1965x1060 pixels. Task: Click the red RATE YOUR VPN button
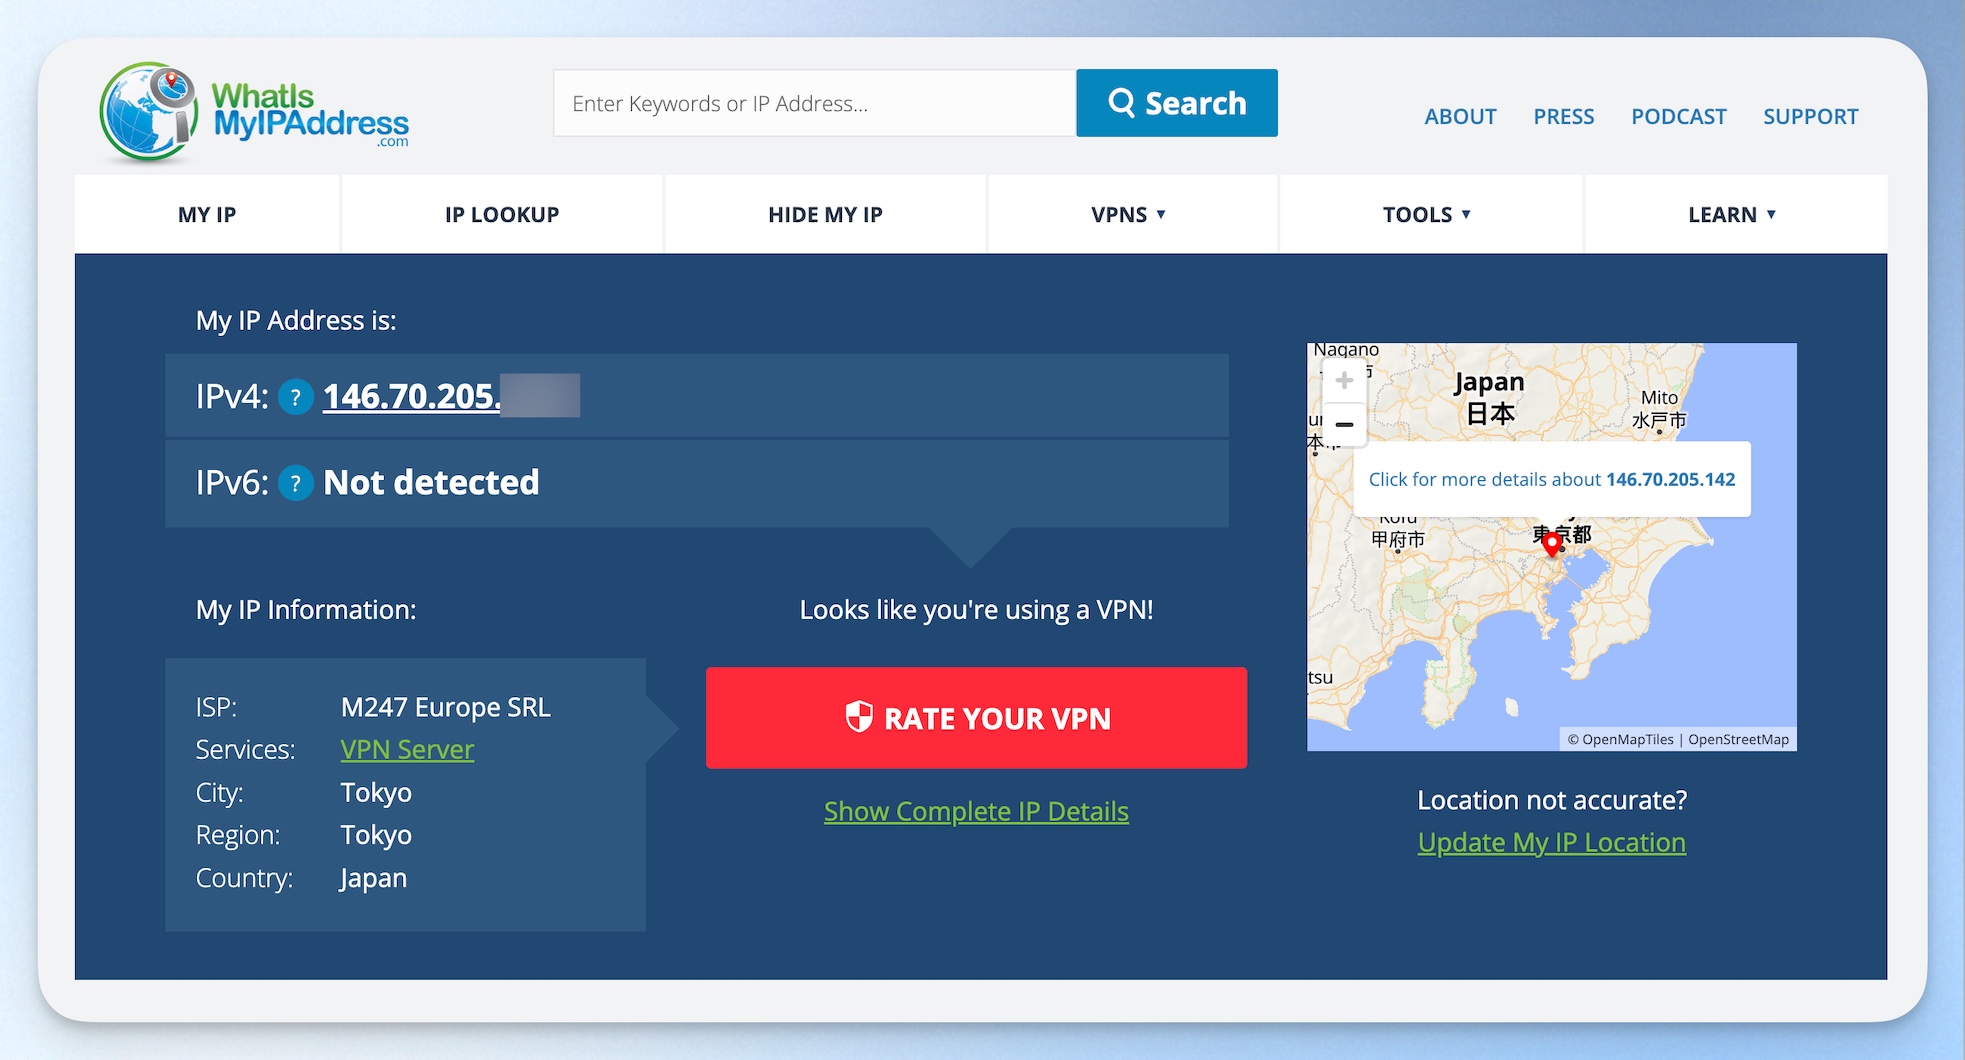[x=976, y=718]
